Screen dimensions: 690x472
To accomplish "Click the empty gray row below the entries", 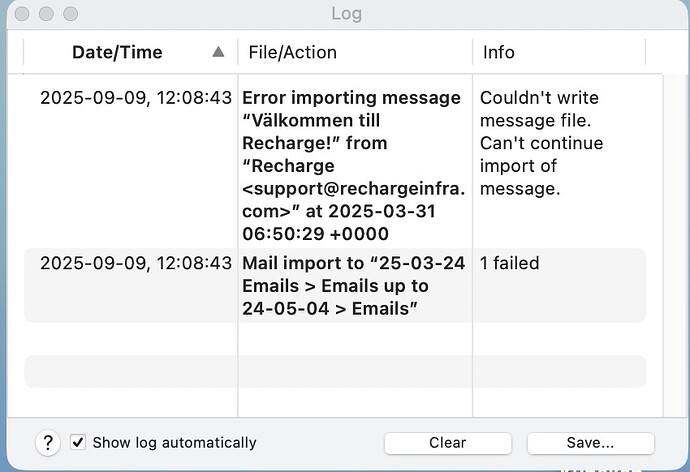I will click(335, 371).
